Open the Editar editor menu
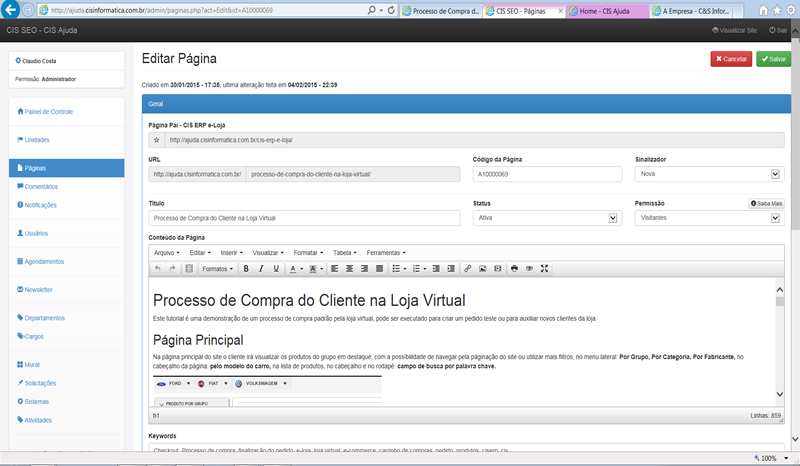Image resolution: width=800 pixels, height=466 pixels. click(200, 253)
